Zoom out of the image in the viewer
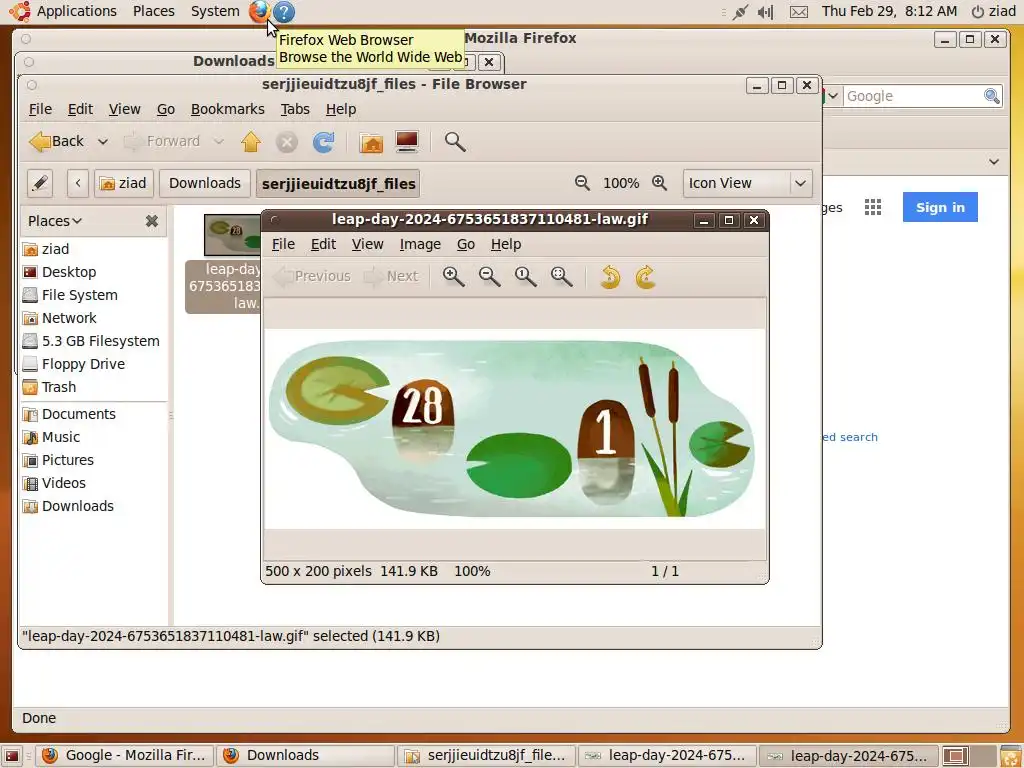 click(x=489, y=277)
